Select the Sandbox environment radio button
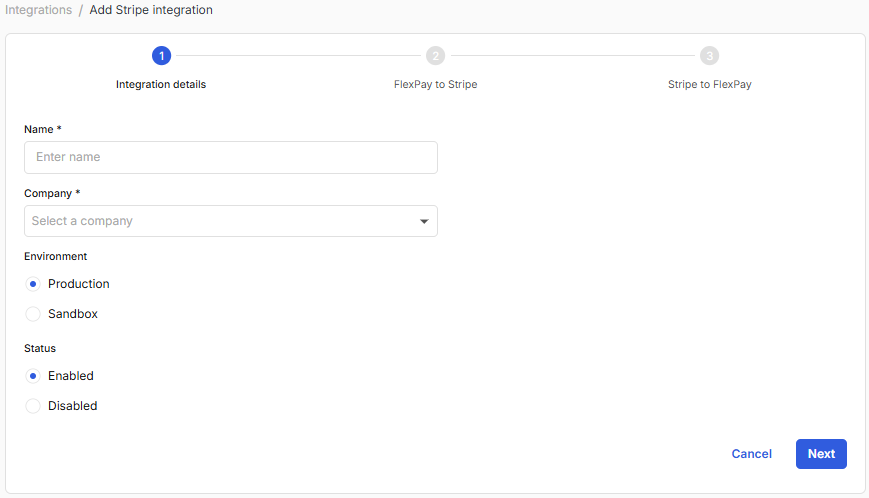 click(33, 314)
